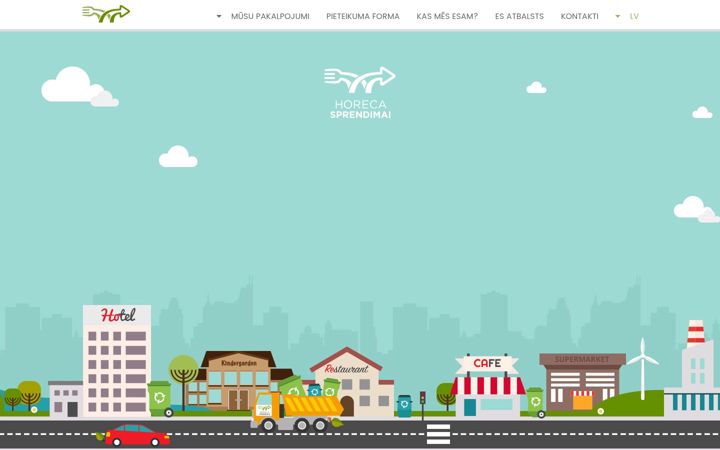Click the green recycling bin near Hotel
The image size is (720, 450).
click(160, 398)
